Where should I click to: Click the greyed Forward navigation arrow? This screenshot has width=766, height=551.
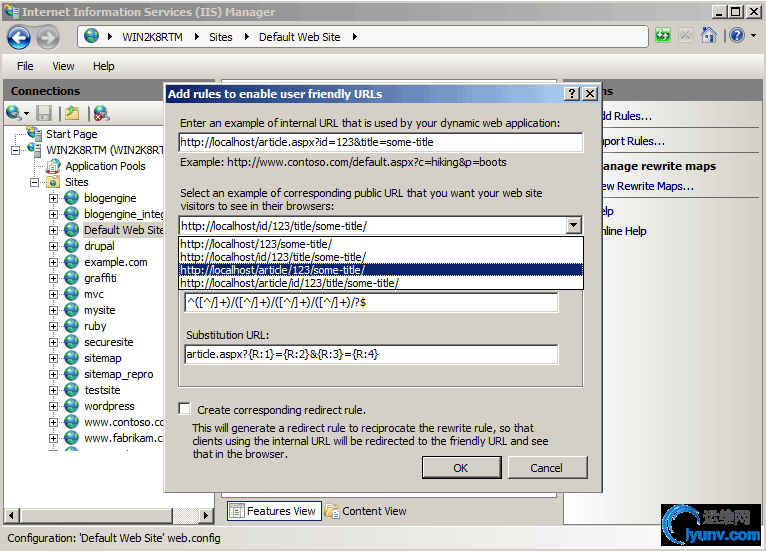[48, 37]
